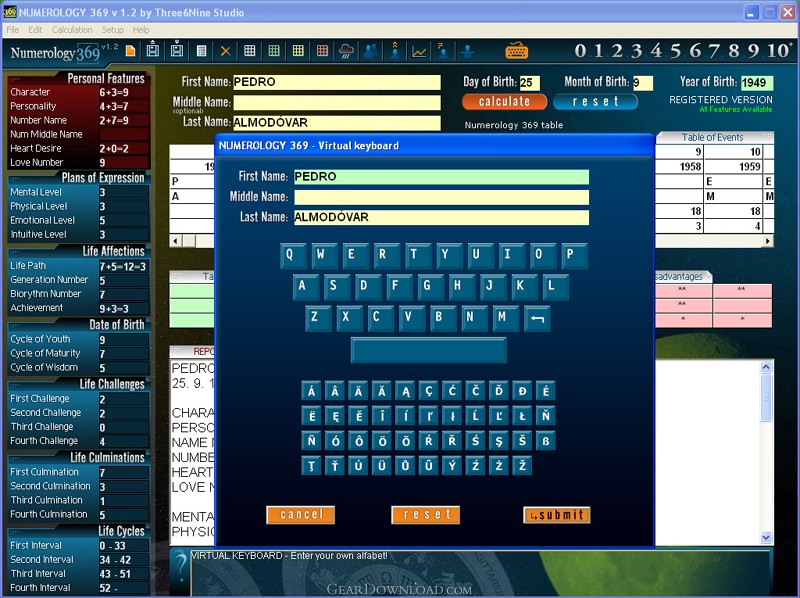Select the white grid table icon
The image size is (800, 598).
click(x=249, y=51)
